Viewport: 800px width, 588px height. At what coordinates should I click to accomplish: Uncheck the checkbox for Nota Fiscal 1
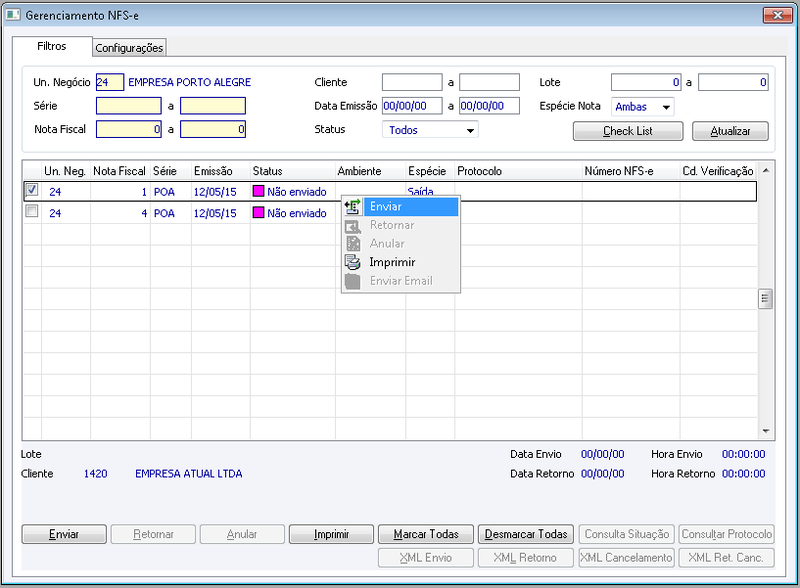32,190
